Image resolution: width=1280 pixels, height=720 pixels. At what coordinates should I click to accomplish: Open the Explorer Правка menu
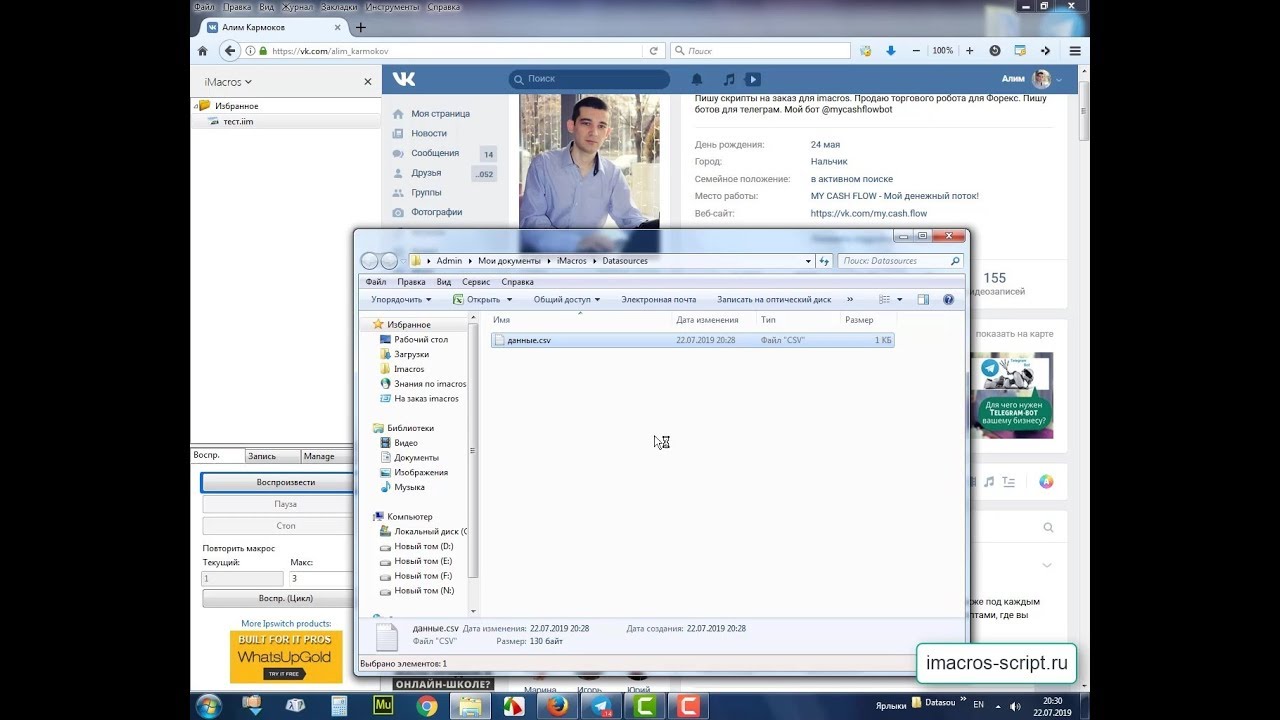point(411,282)
